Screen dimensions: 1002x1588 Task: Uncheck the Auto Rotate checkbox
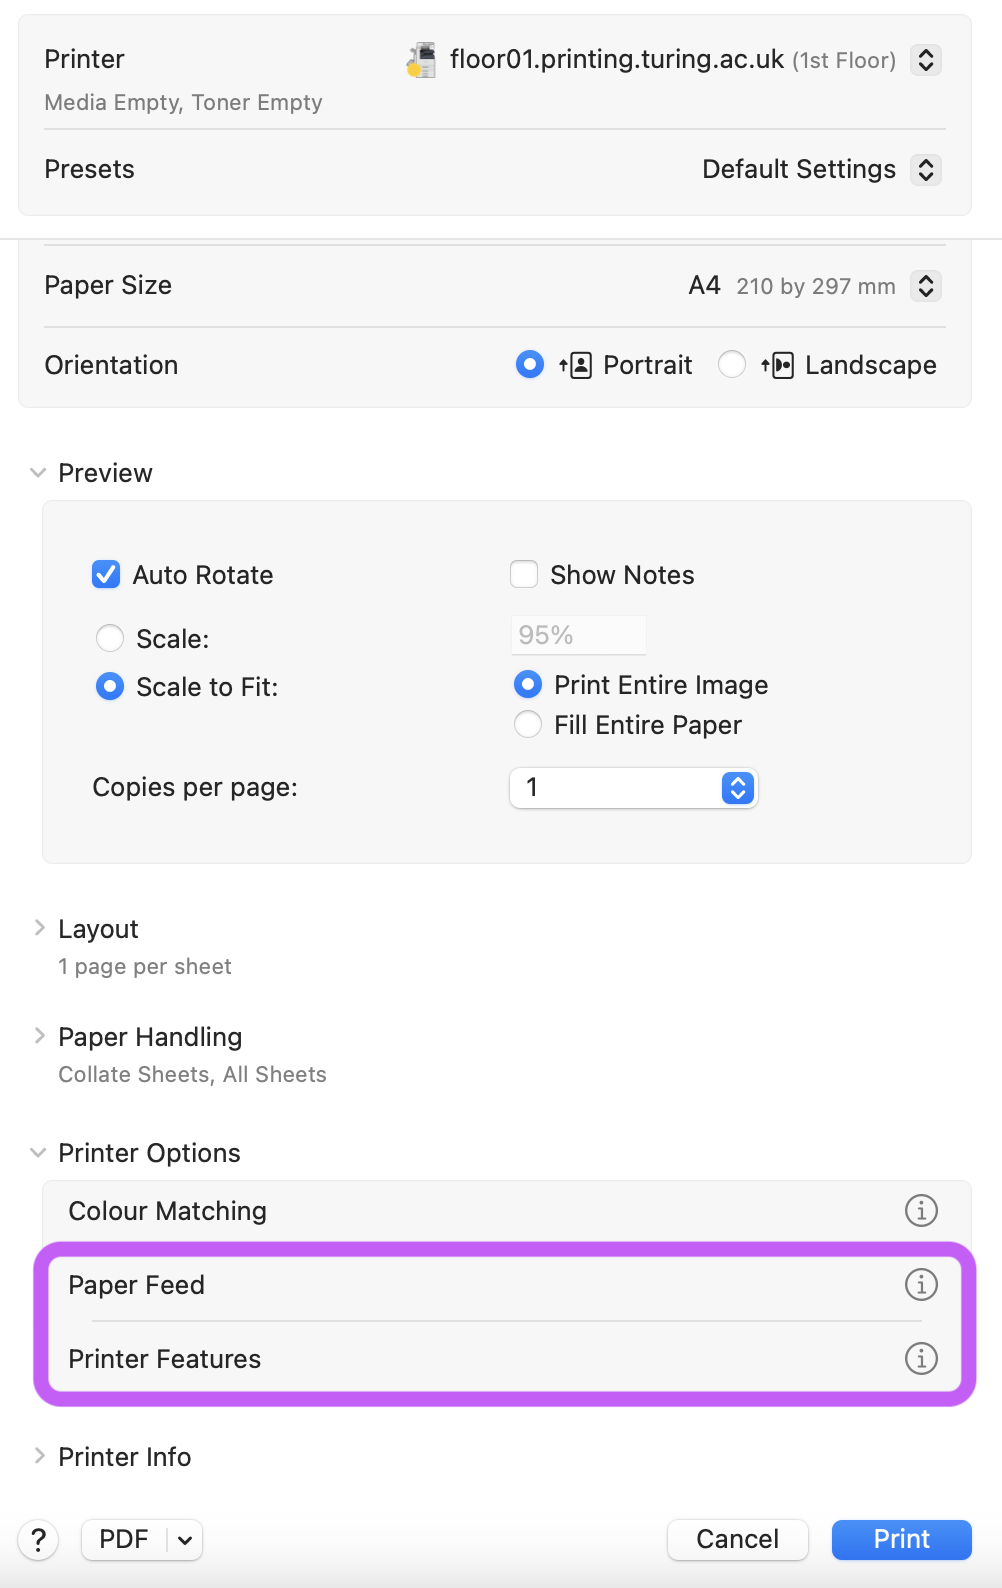click(105, 574)
